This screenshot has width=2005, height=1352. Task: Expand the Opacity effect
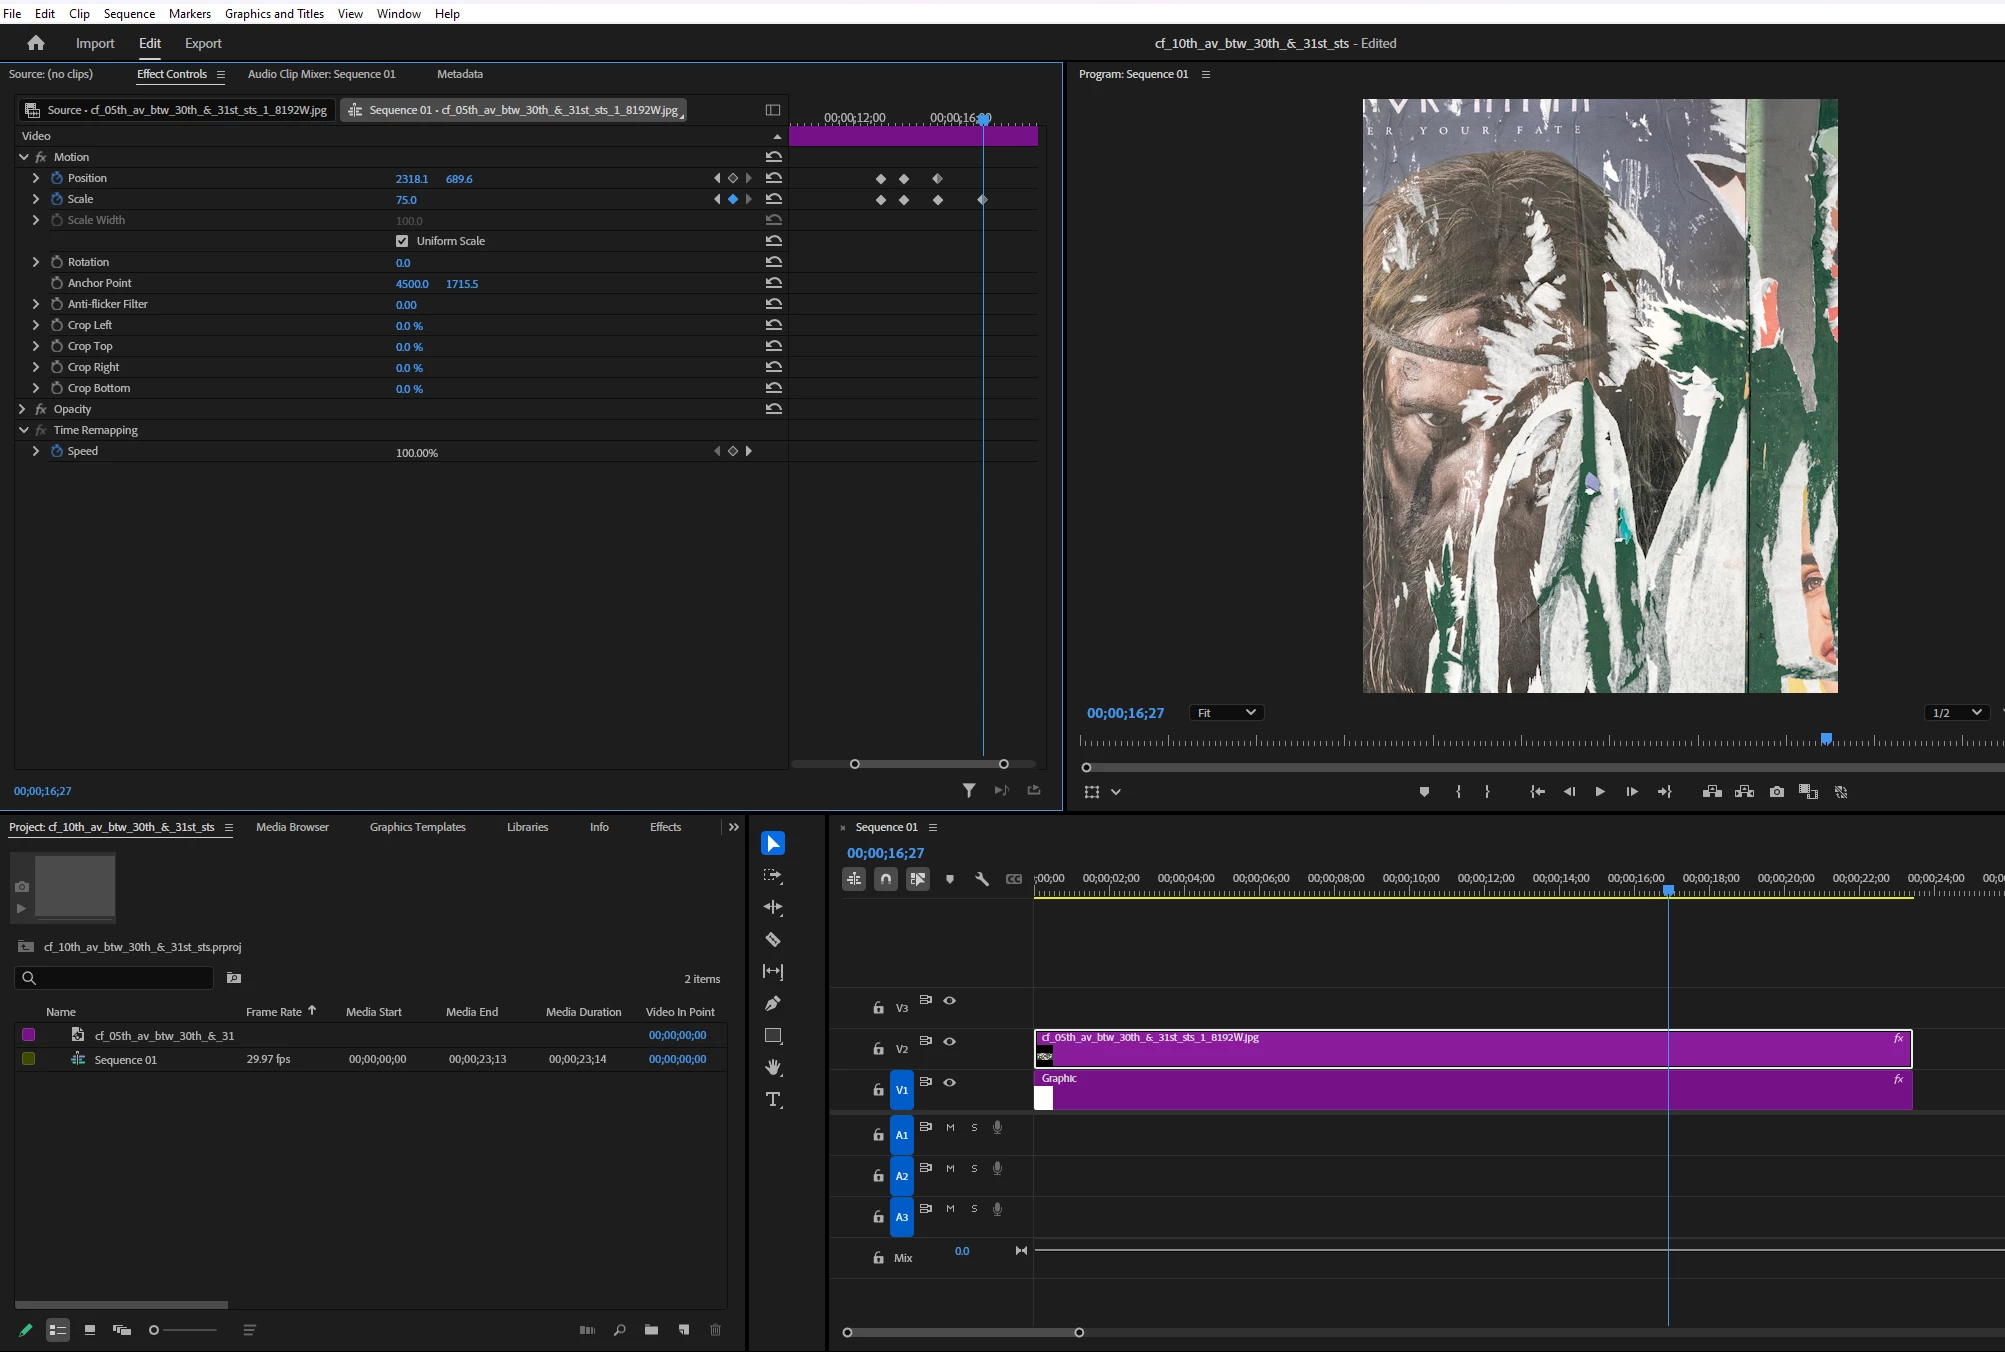(x=22, y=409)
